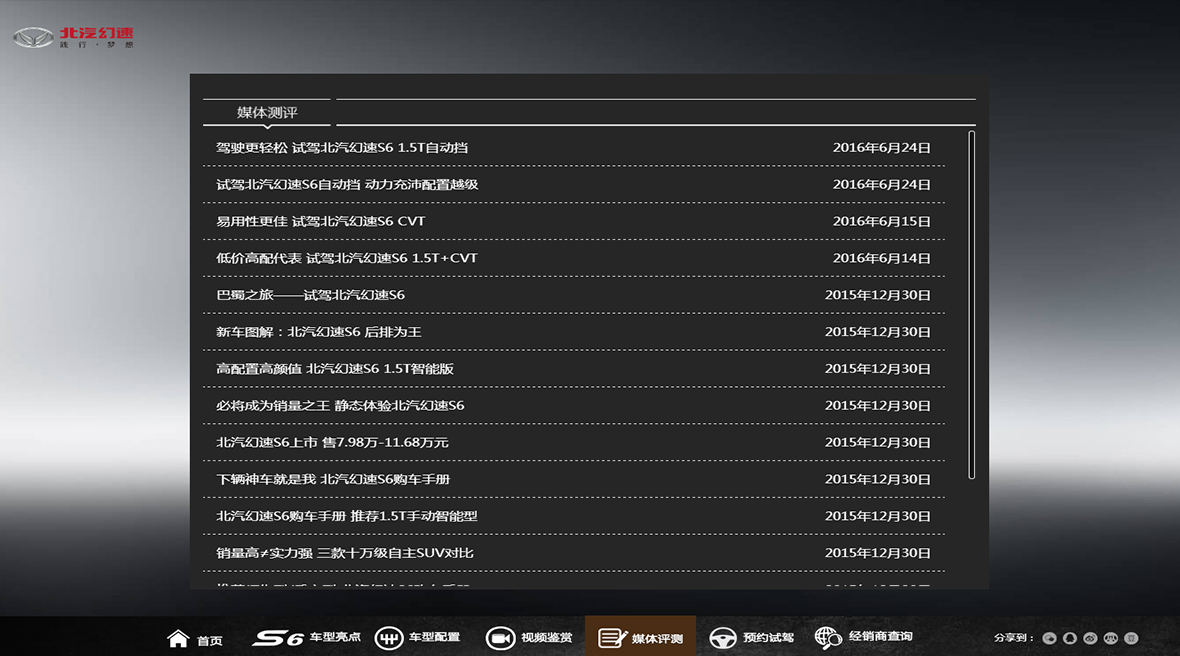Select the 媒体评测 item in bottom navigation
Image resolution: width=1180 pixels, height=656 pixels.
pos(640,637)
